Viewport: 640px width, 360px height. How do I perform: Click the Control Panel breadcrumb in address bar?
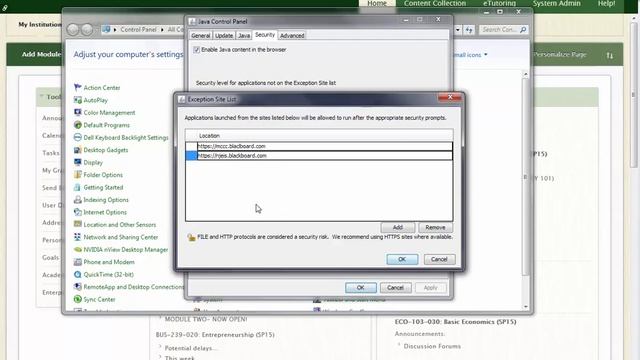tap(138, 29)
